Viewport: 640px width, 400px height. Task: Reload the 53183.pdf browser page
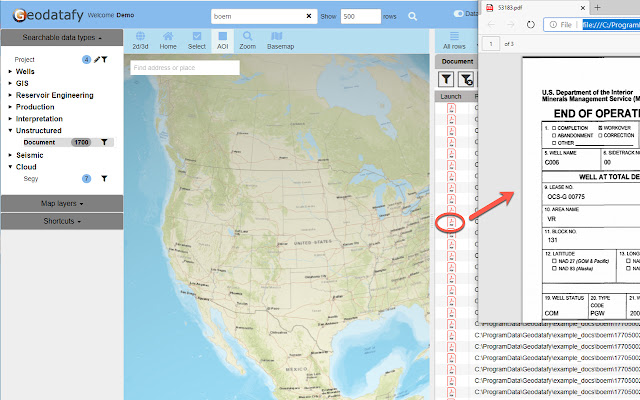coord(531,24)
